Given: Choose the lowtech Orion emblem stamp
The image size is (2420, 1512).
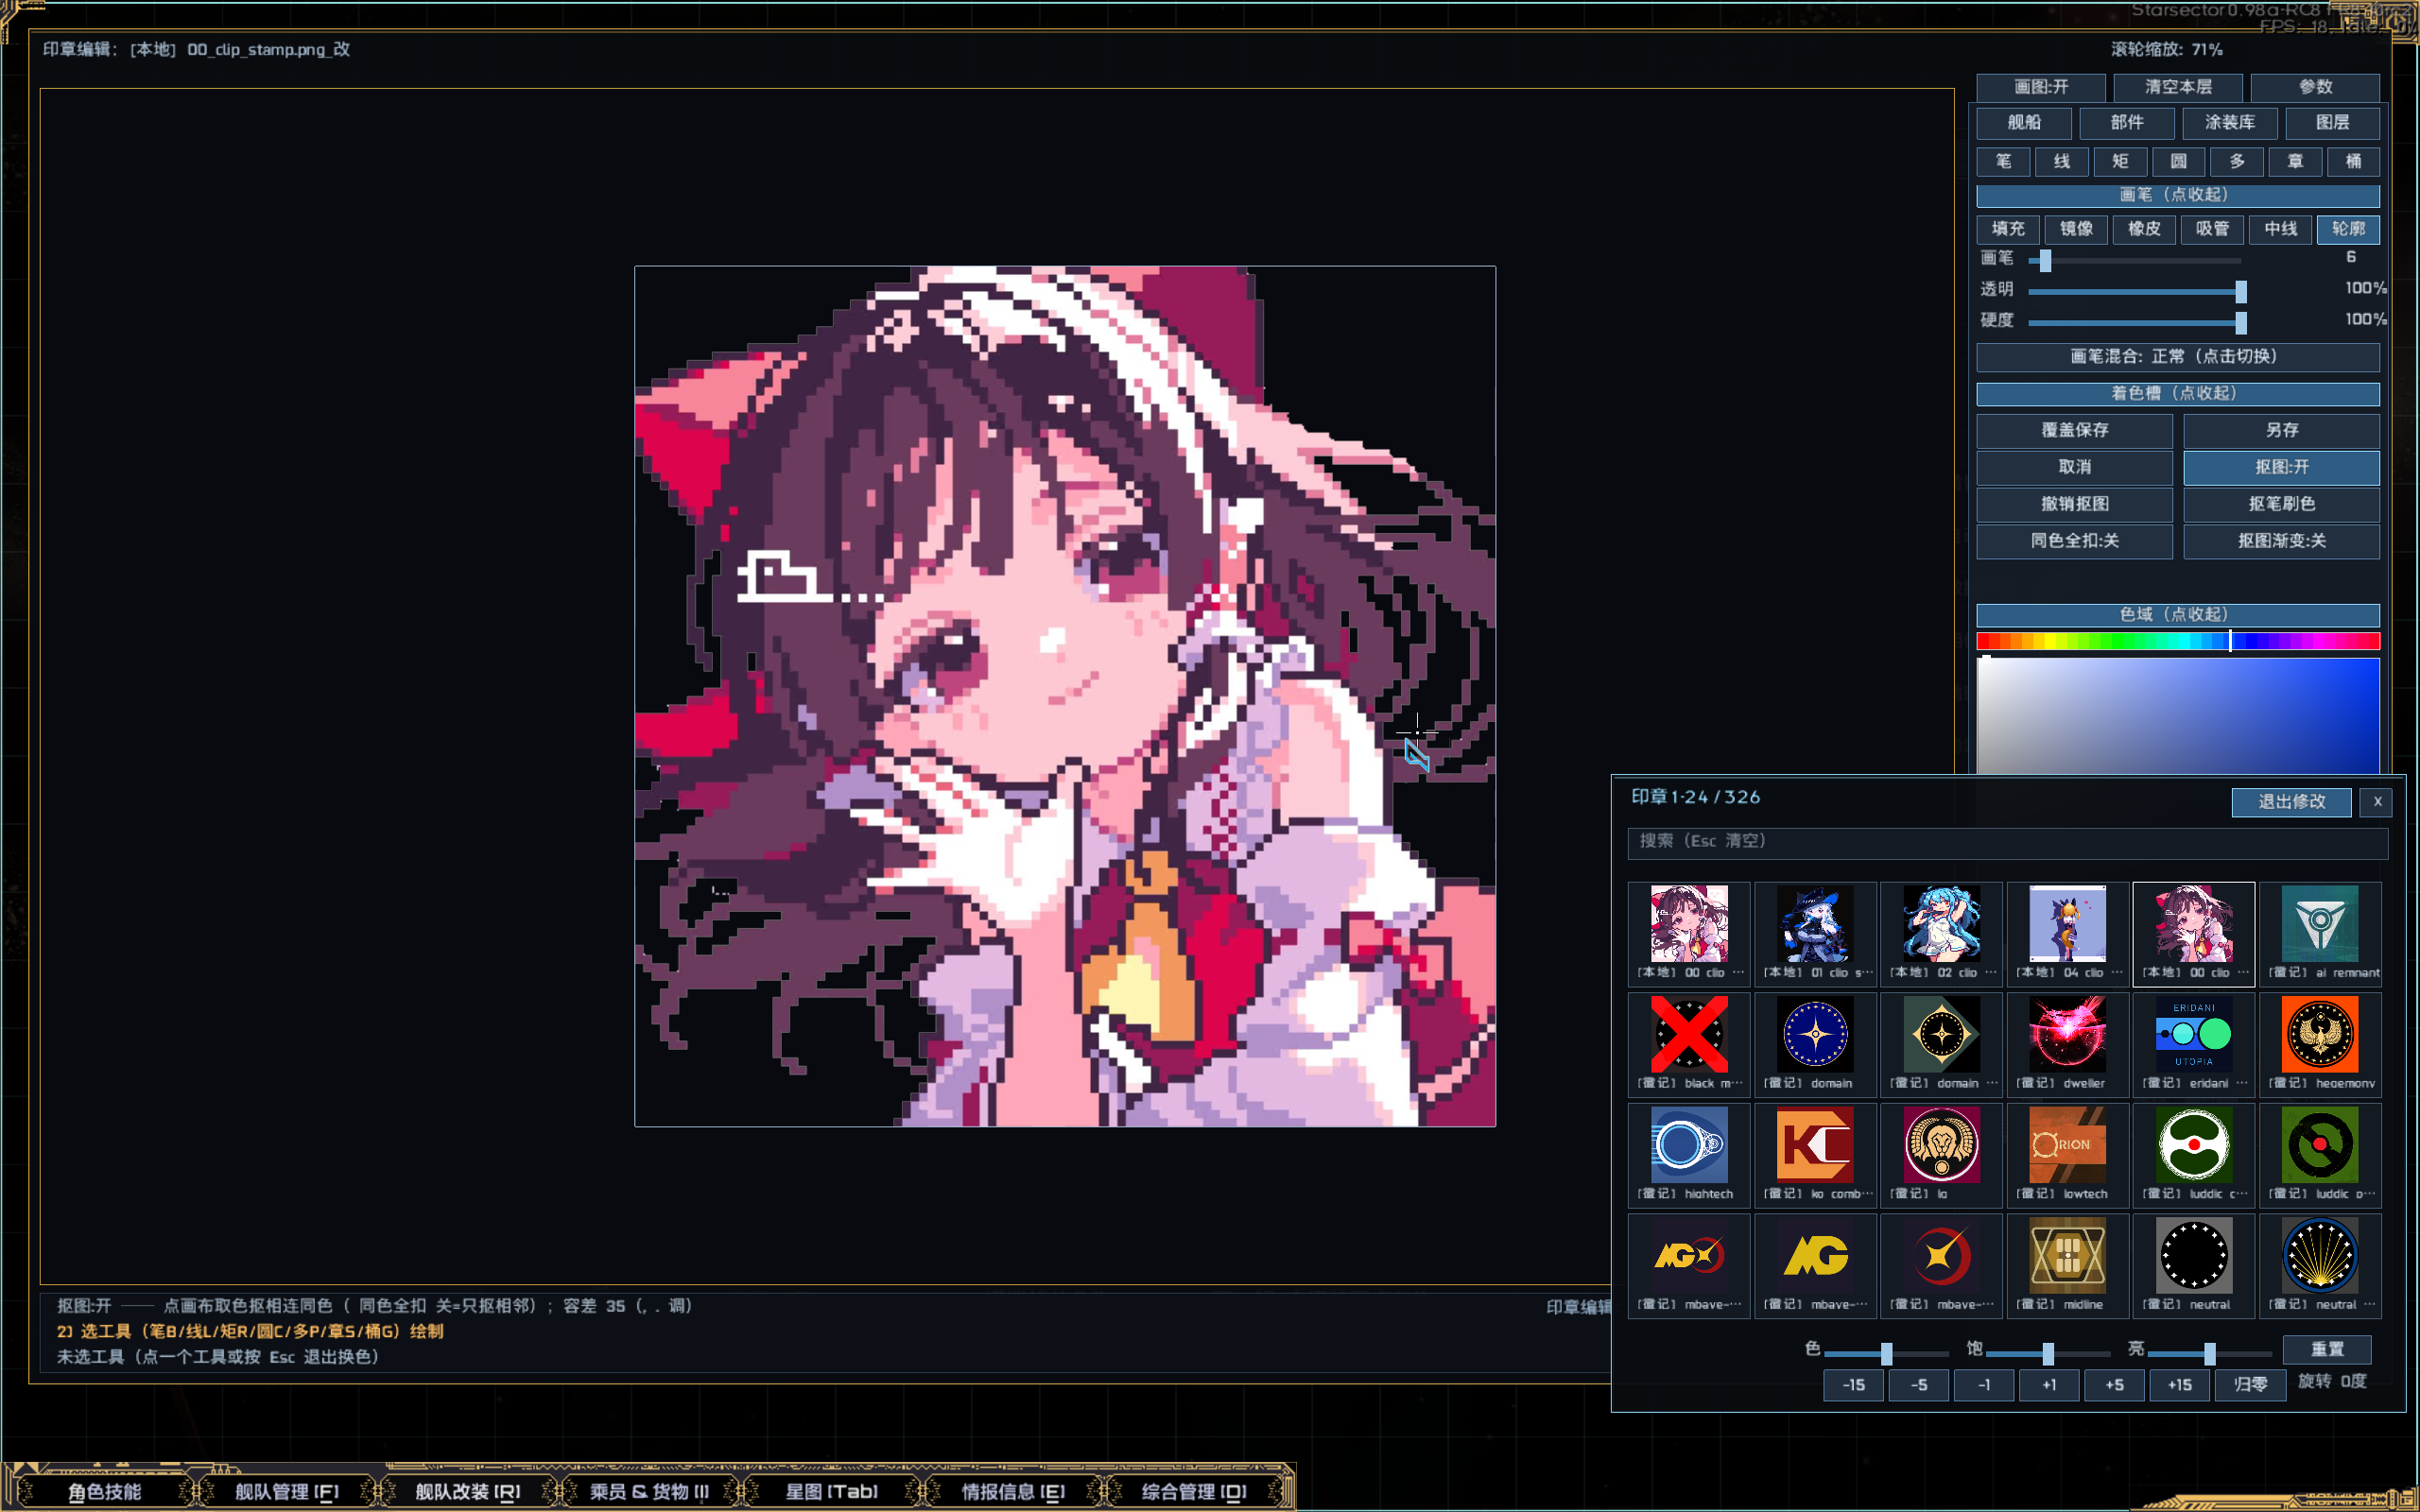Looking at the screenshot, I should [2067, 1155].
